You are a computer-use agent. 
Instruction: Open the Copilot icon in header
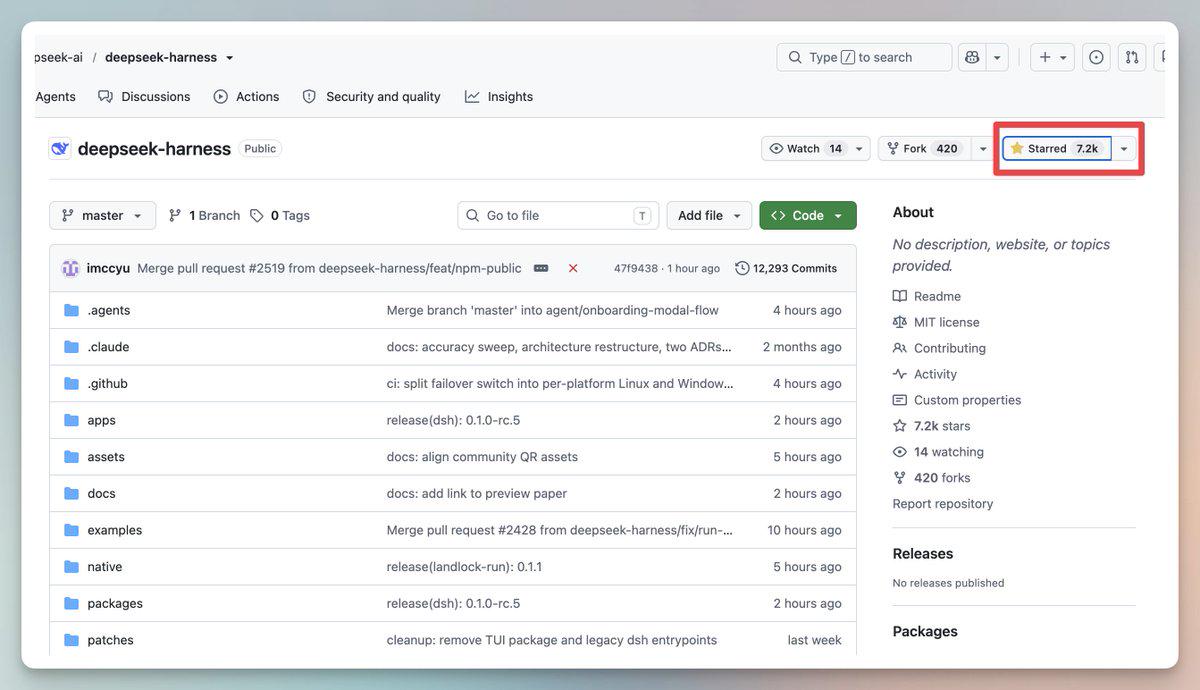[x=972, y=57]
